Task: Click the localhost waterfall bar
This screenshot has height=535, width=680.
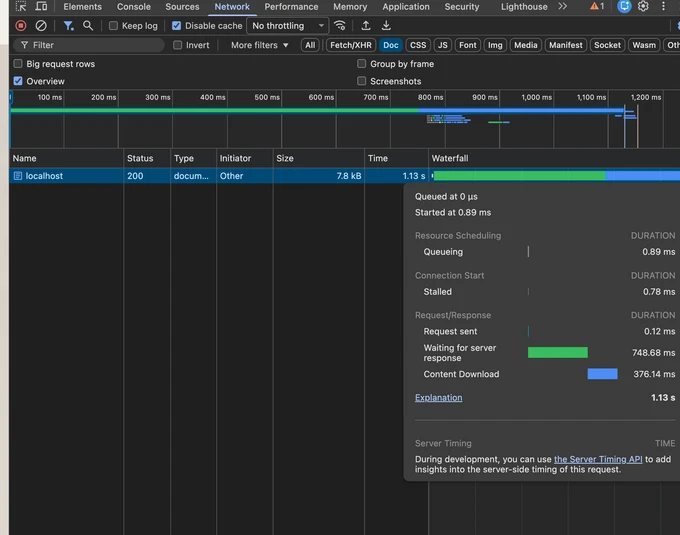Action: coord(557,176)
